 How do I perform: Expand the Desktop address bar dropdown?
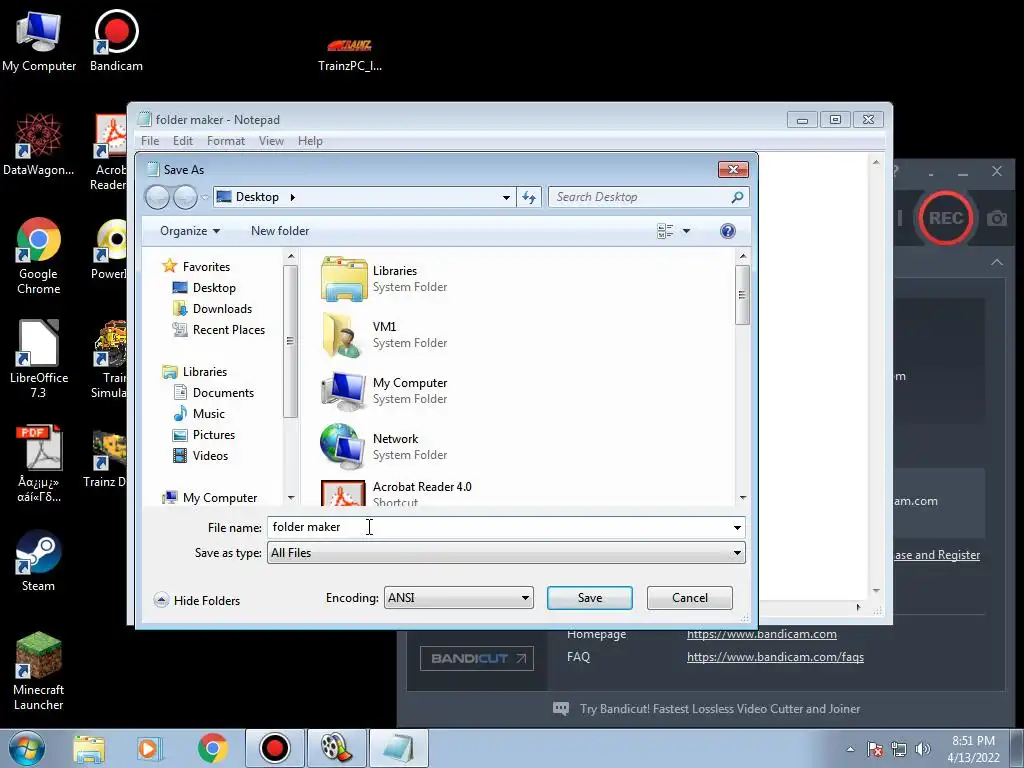click(x=506, y=197)
